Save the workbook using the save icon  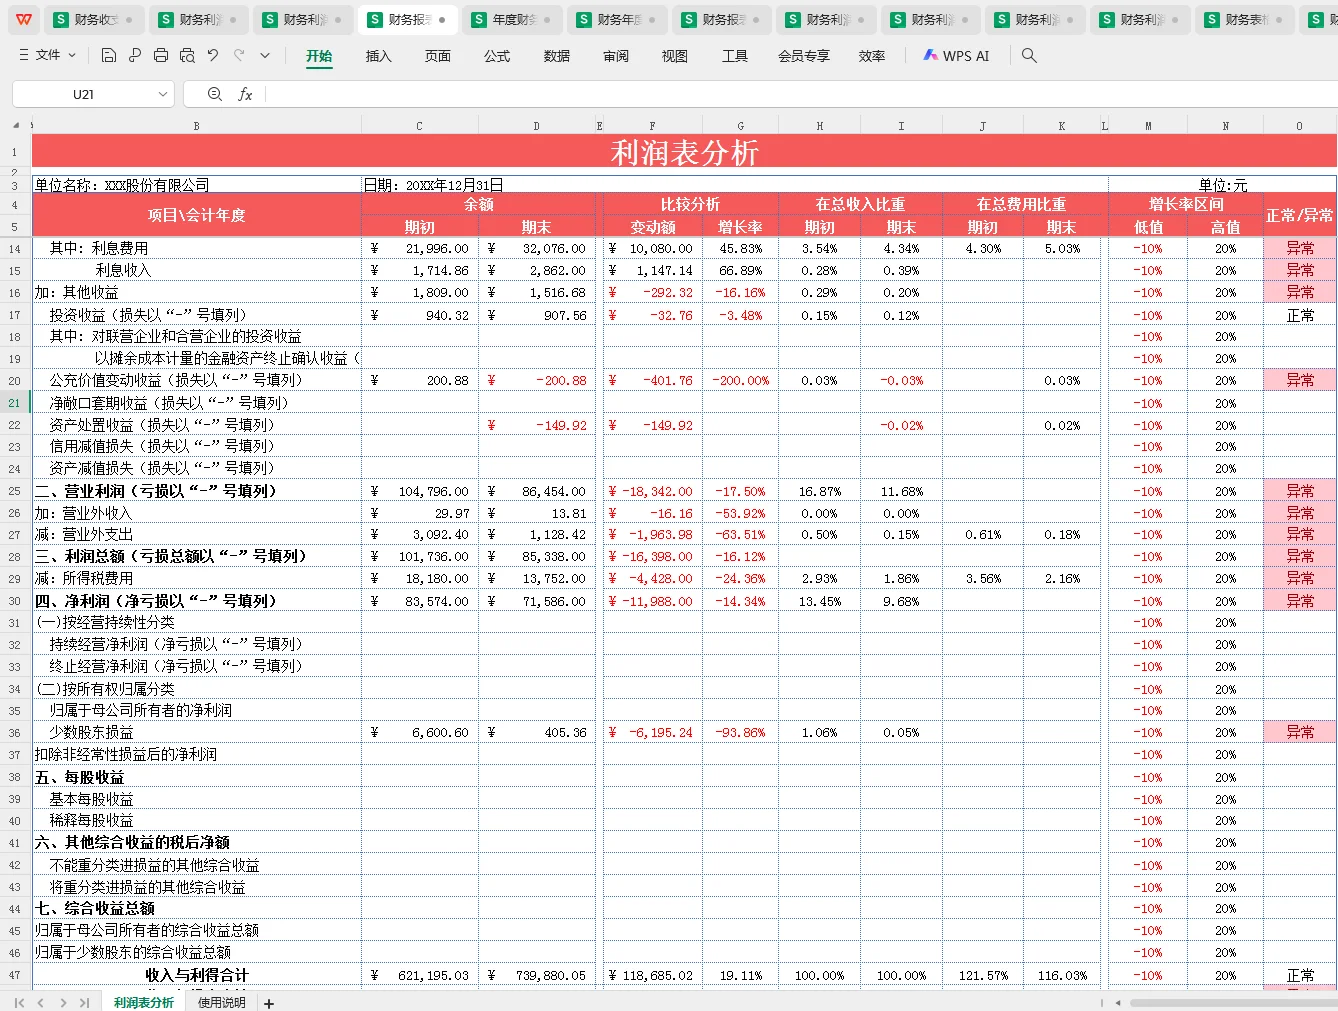(108, 55)
